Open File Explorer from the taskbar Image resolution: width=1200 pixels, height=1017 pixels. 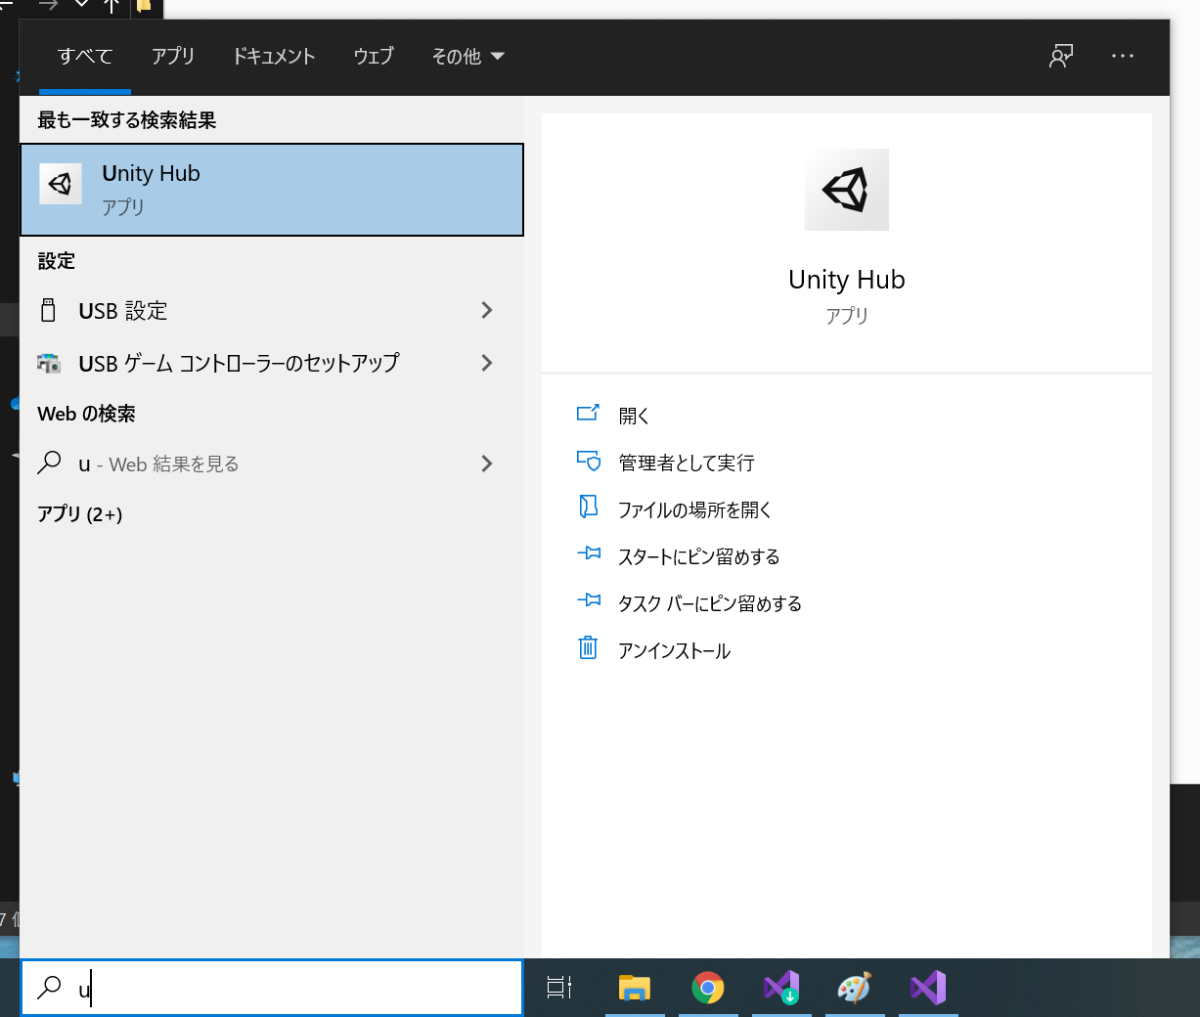pyautogui.click(x=634, y=988)
